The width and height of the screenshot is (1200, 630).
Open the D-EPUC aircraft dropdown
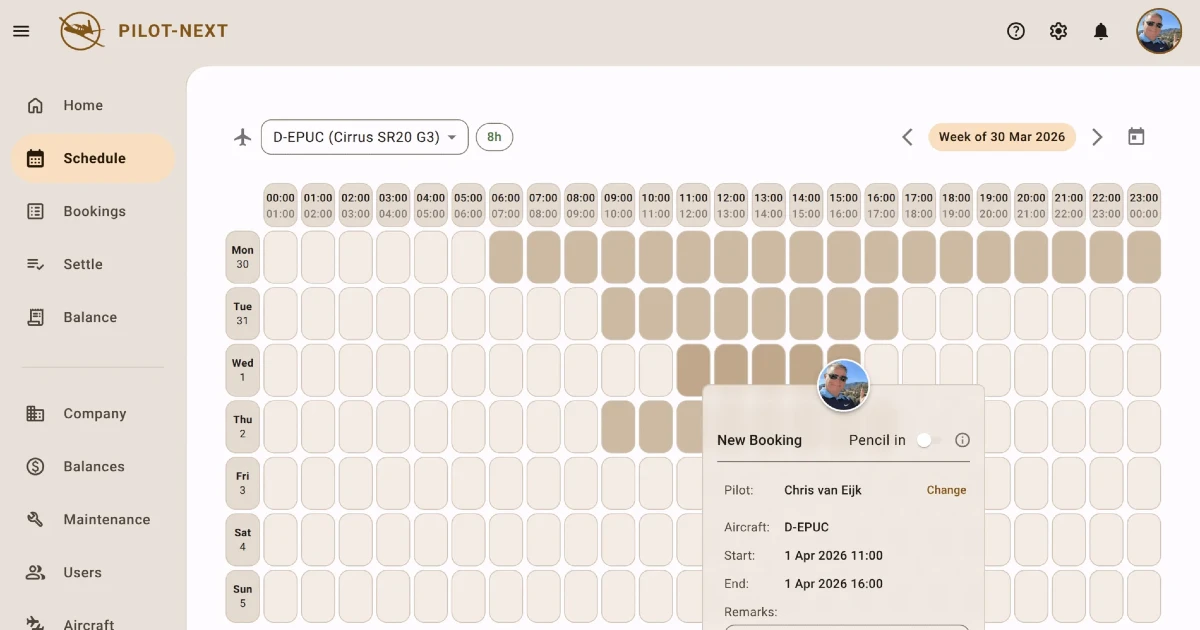click(364, 136)
